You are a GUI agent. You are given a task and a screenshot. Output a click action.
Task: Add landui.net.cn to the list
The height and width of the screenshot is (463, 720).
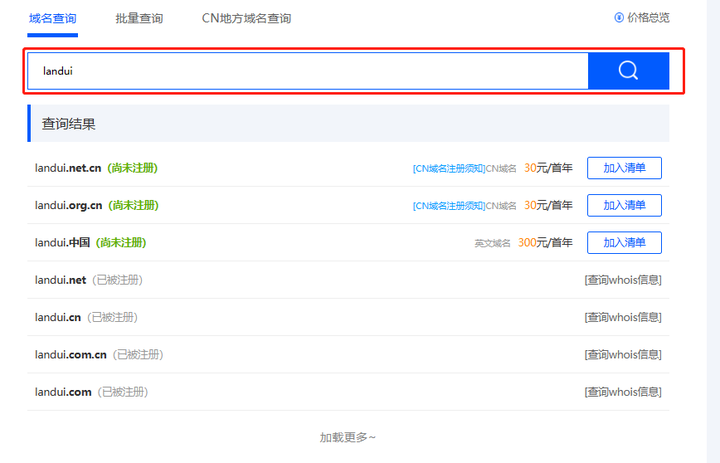tap(624, 168)
